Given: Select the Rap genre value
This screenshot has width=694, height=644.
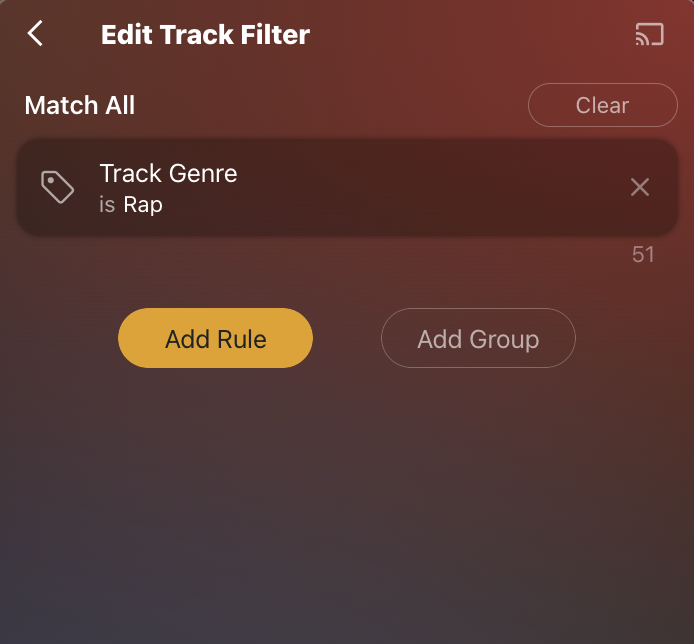Looking at the screenshot, I should tap(143, 205).
